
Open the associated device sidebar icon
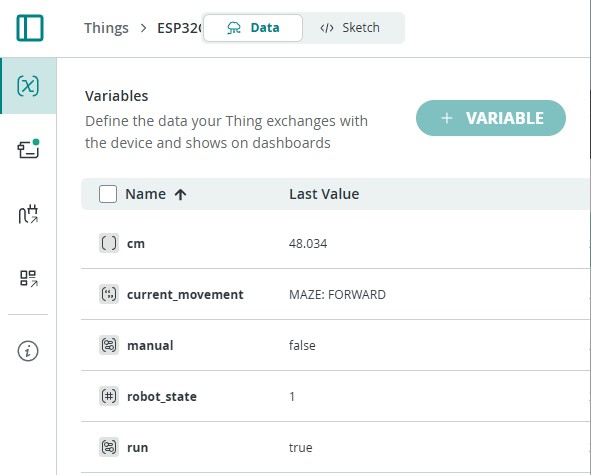[x=28, y=149]
